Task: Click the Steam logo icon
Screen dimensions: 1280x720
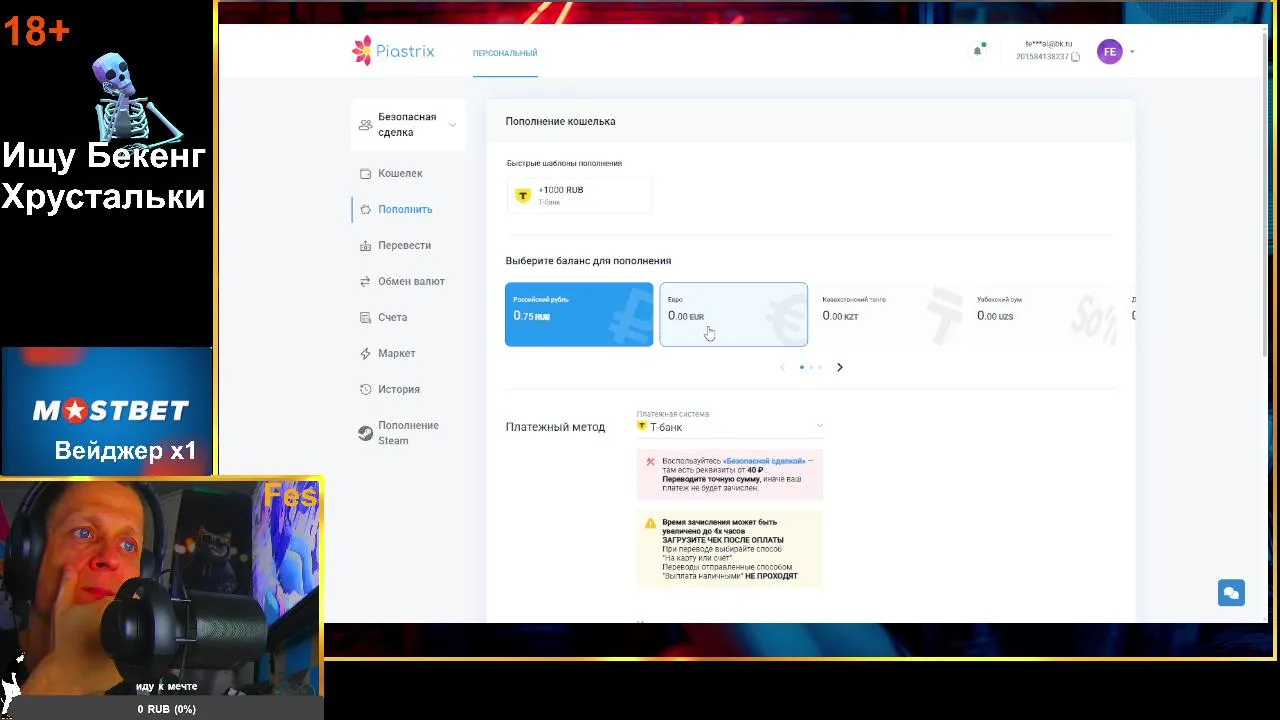Action: click(x=366, y=433)
